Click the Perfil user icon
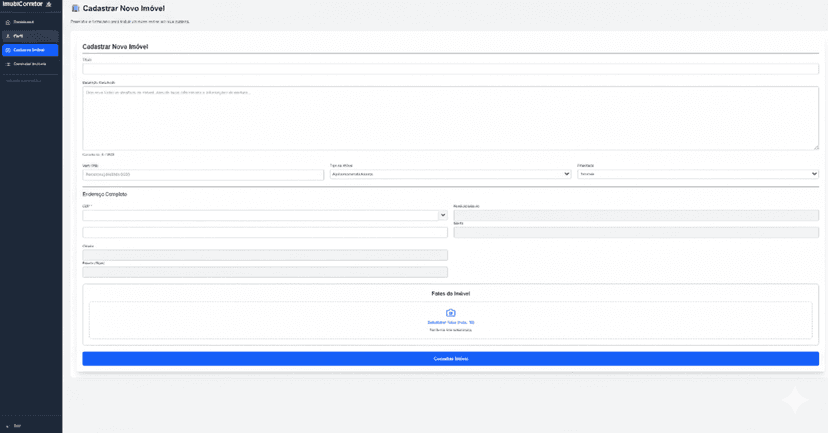The width and height of the screenshot is (828, 433). (8, 36)
